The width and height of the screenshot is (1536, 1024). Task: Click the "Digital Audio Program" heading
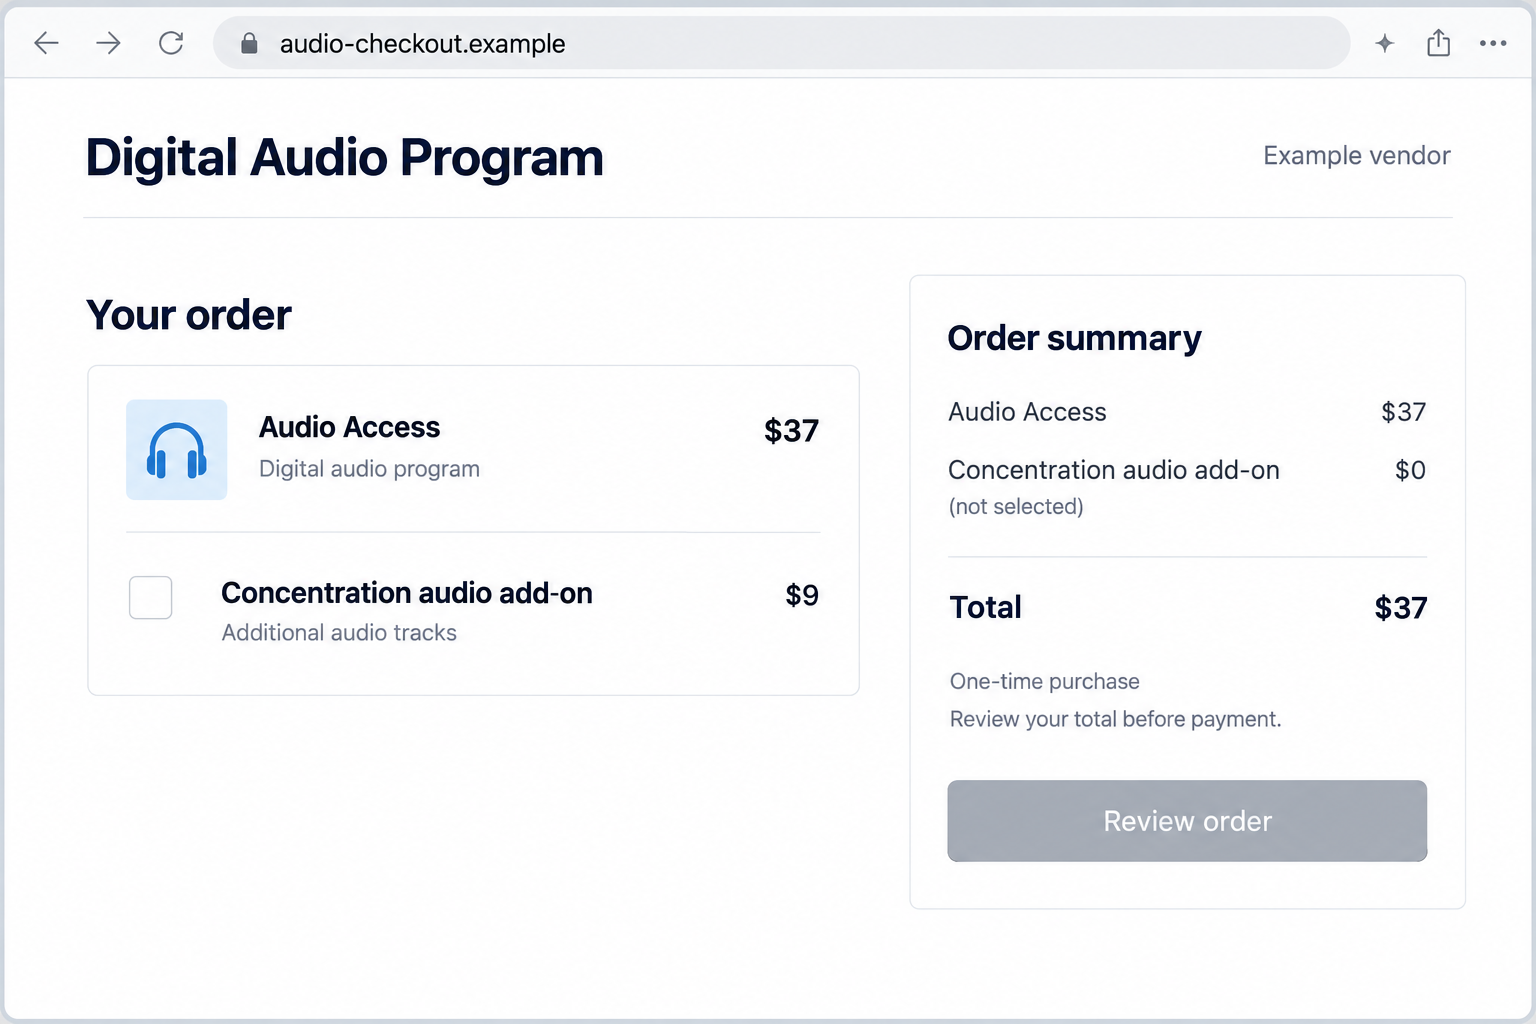[345, 158]
